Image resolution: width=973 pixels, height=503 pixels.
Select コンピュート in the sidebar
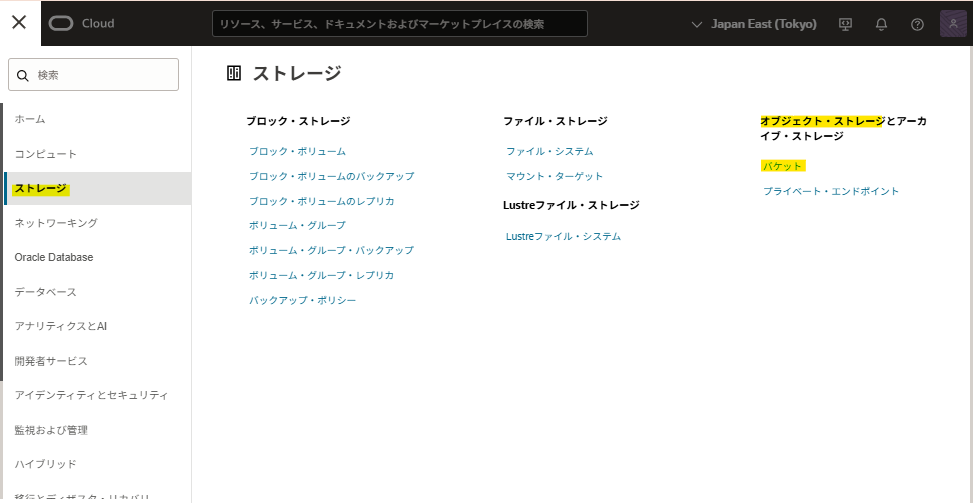(x=45, y=154)
